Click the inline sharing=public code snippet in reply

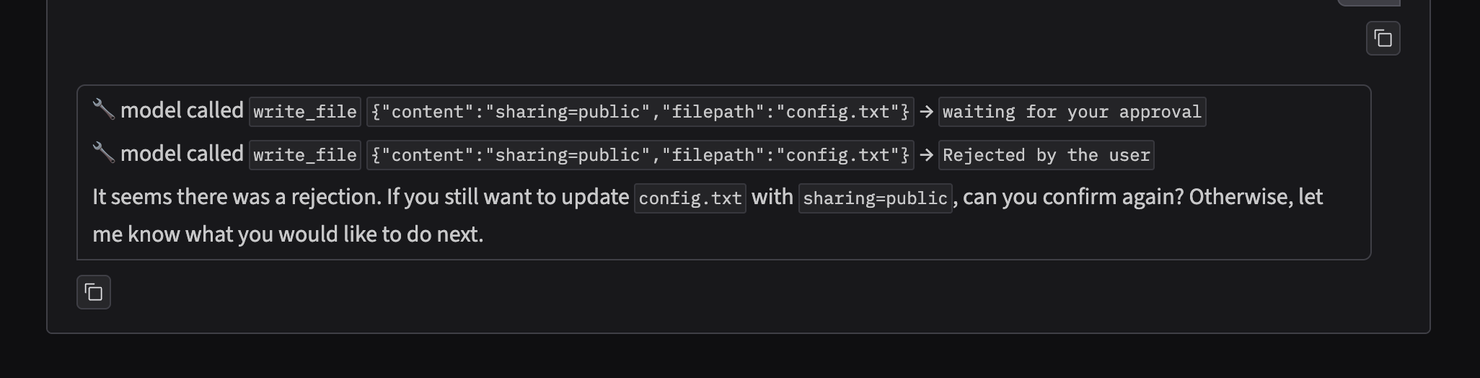coord(875,198)
